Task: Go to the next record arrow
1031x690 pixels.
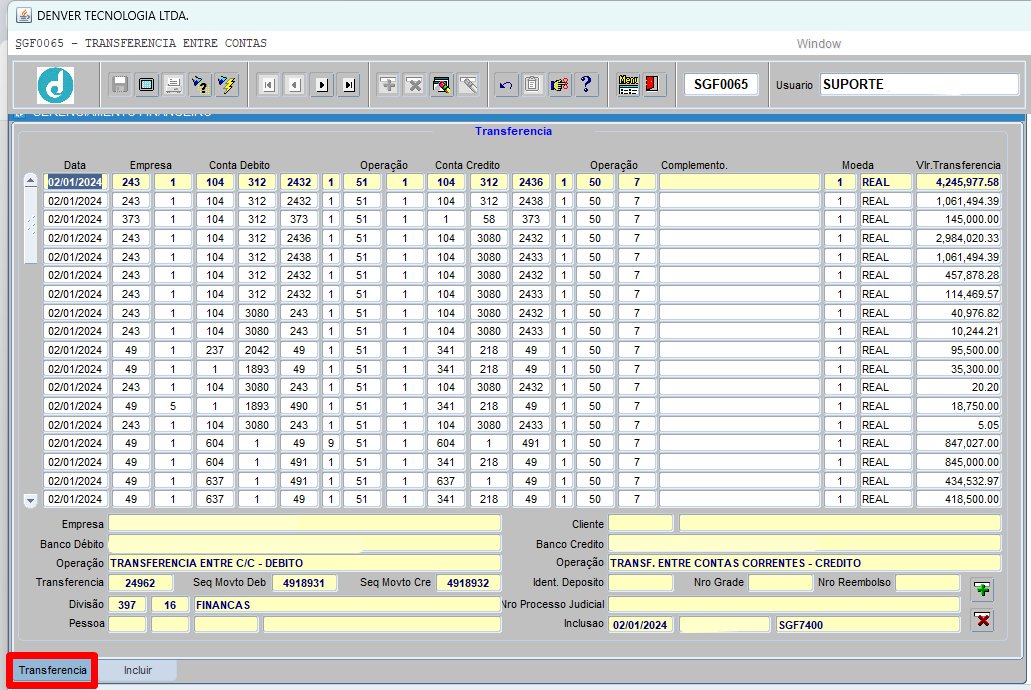Action: [322, 85]
